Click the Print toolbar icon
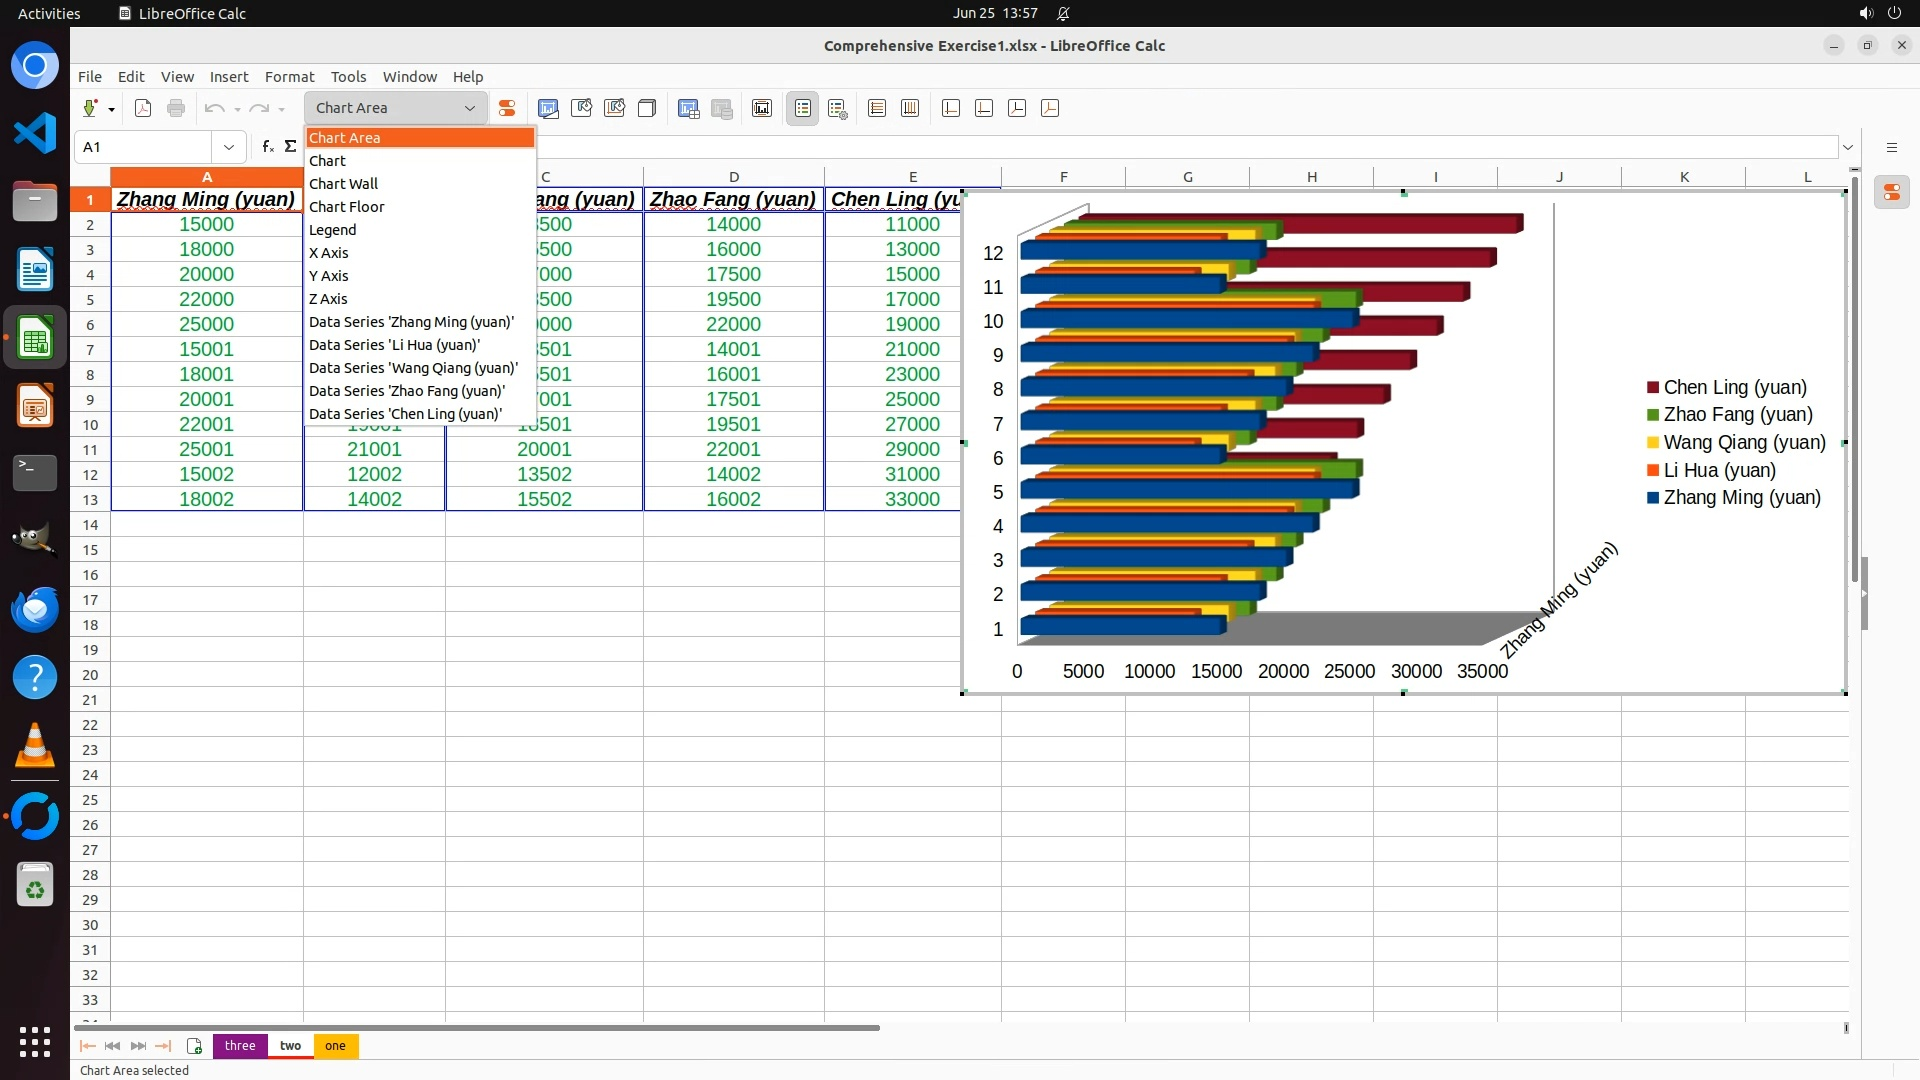Viewport: 1920px width, 1080px height. (176, 108)
